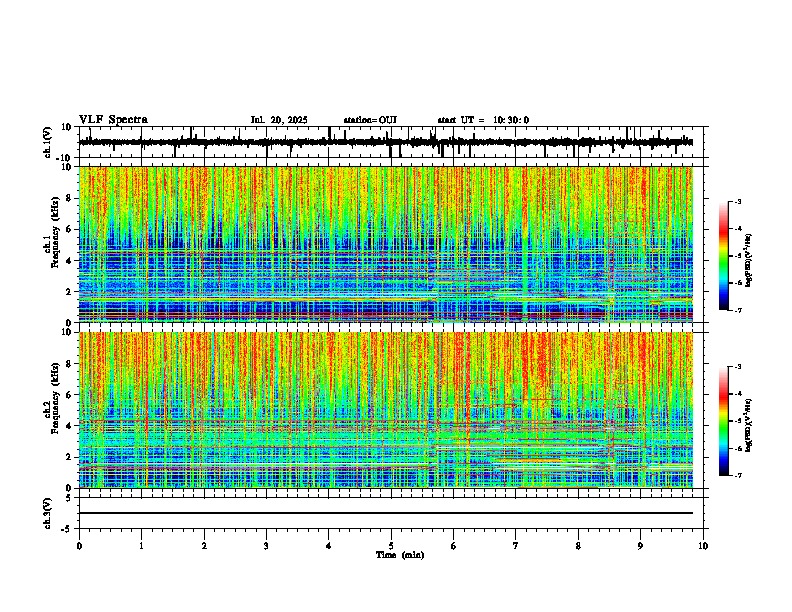
Task: Click time axis tick label "6"
Action: (454, 546)
